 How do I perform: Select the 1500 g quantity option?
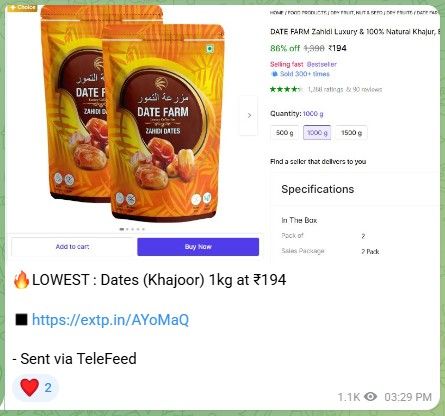(351, 133)
